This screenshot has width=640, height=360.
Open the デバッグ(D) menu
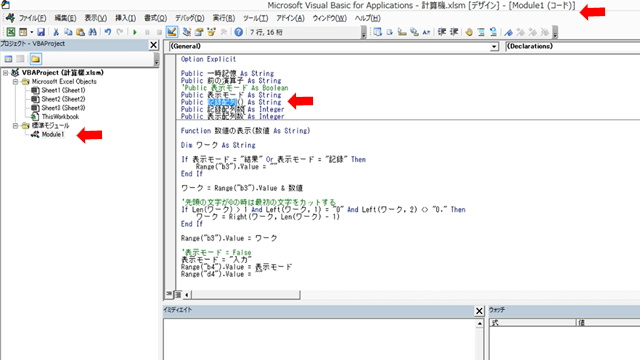[189, 18]
